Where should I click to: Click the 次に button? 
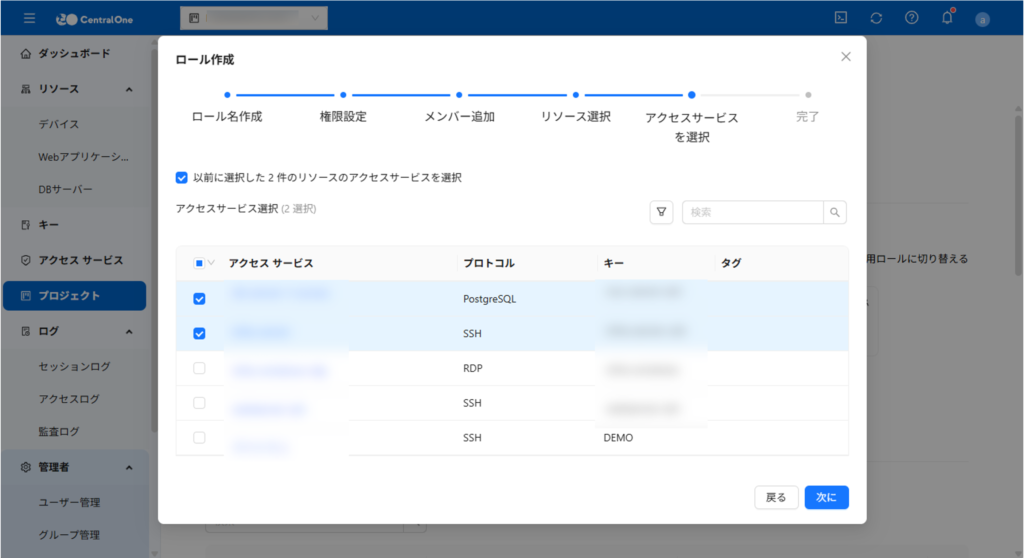coord(826,497)
